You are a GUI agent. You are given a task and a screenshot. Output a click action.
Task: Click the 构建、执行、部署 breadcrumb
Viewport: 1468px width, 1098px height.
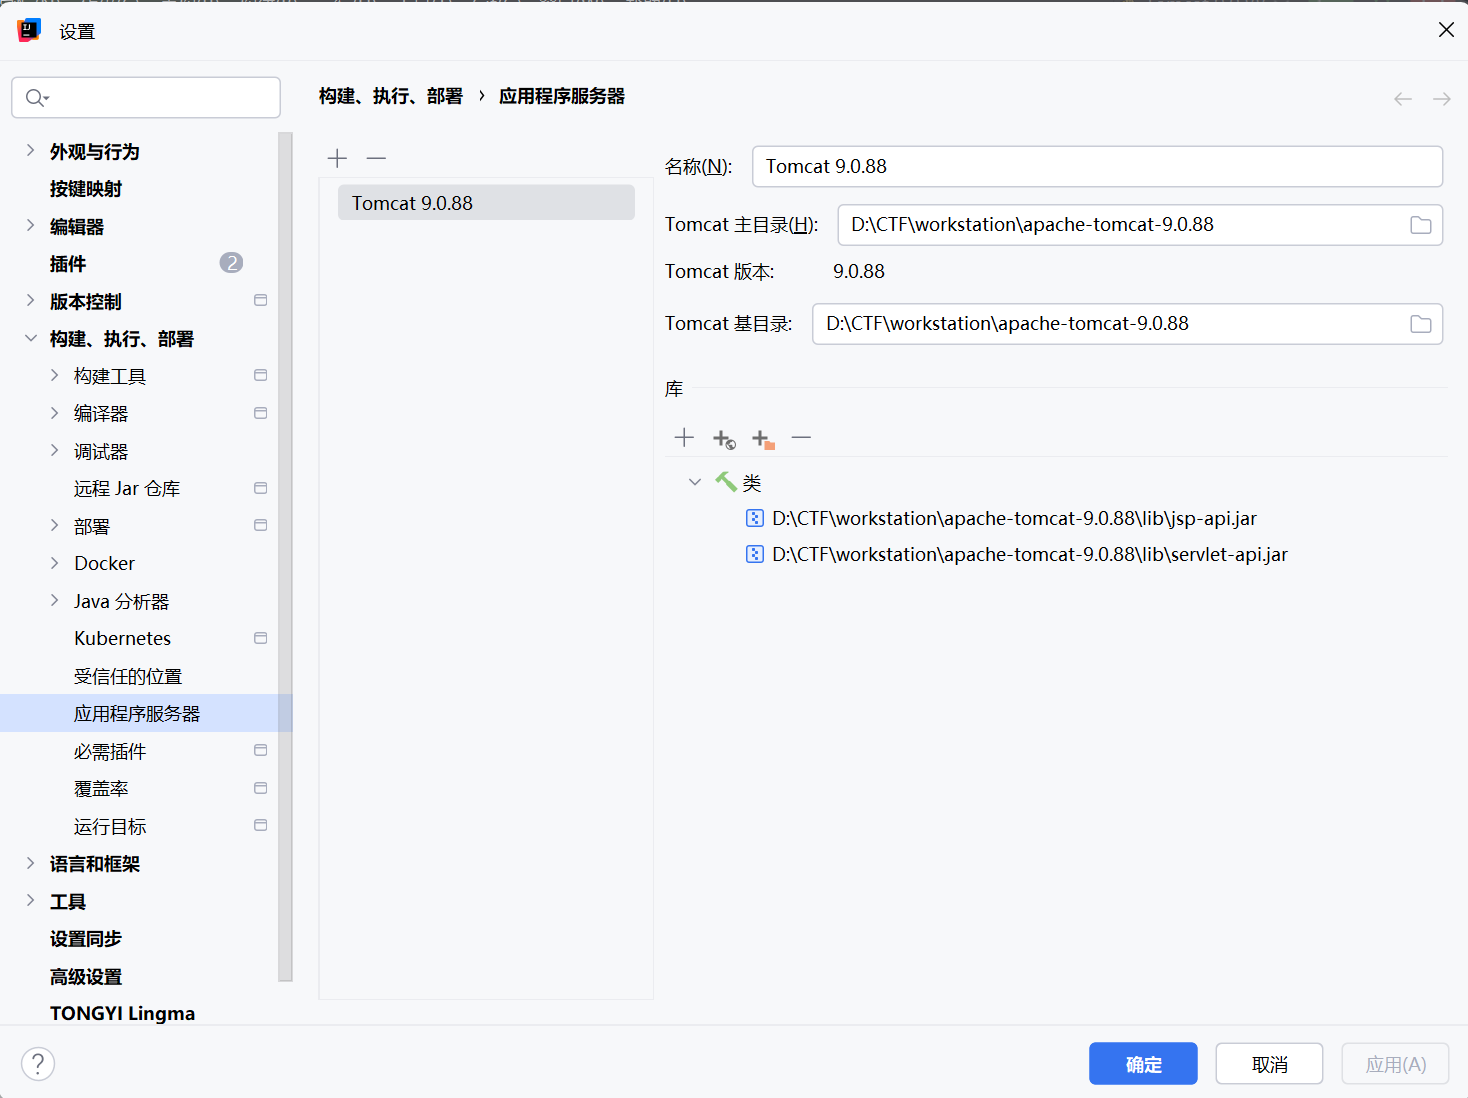click(391, 96)
